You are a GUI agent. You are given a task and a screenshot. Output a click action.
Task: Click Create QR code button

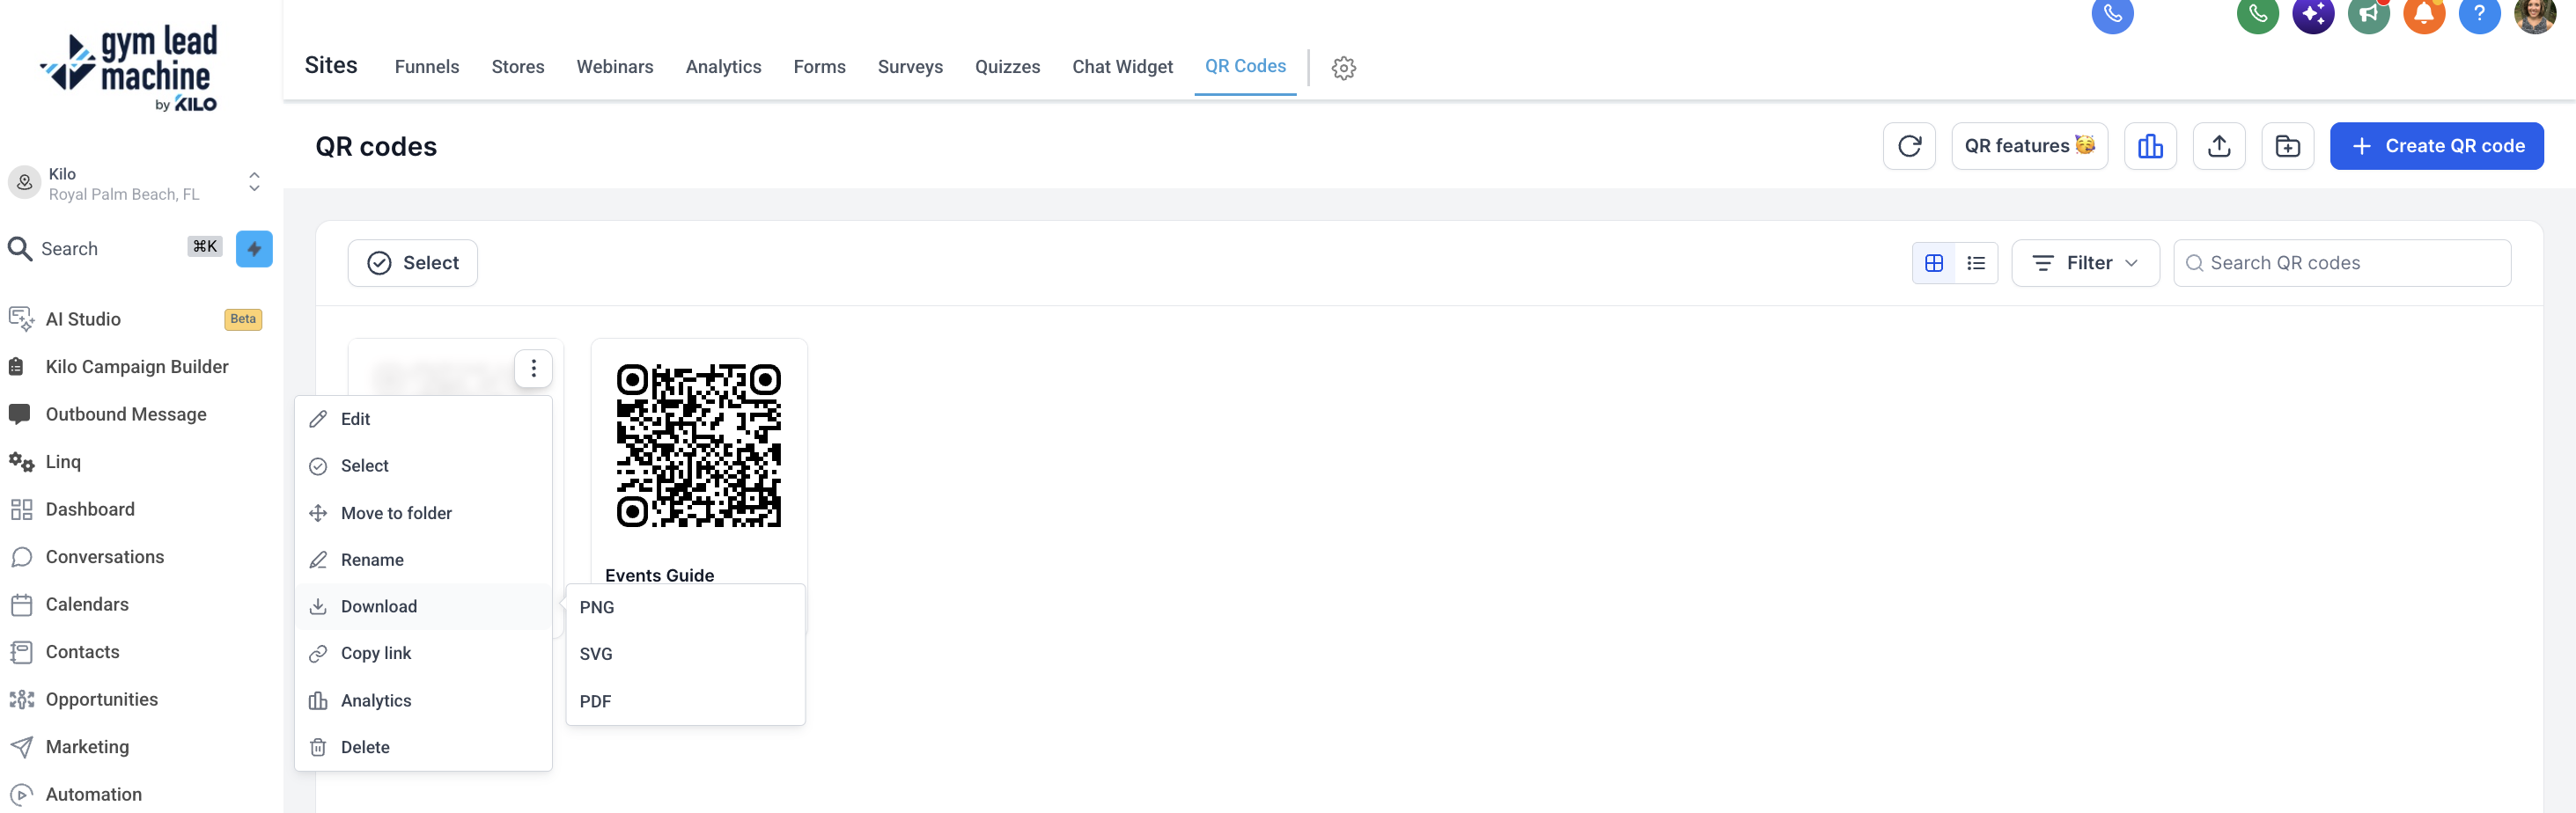click(x=2436, y=146)
